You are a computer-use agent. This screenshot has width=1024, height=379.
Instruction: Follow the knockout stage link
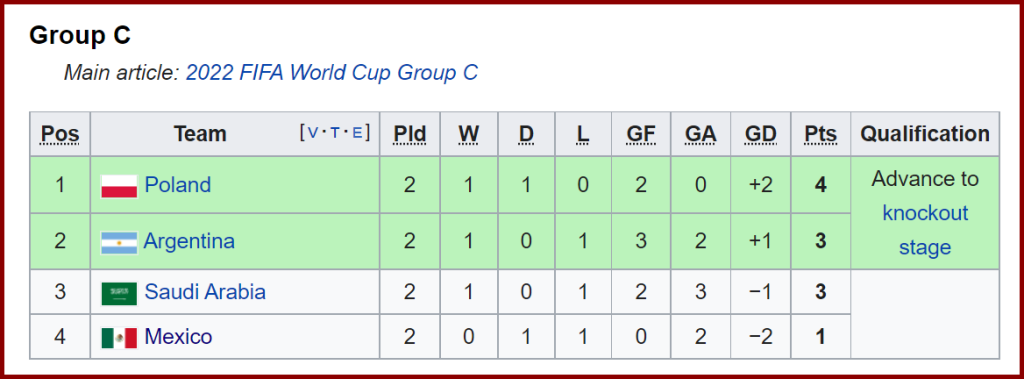(925, 231)
